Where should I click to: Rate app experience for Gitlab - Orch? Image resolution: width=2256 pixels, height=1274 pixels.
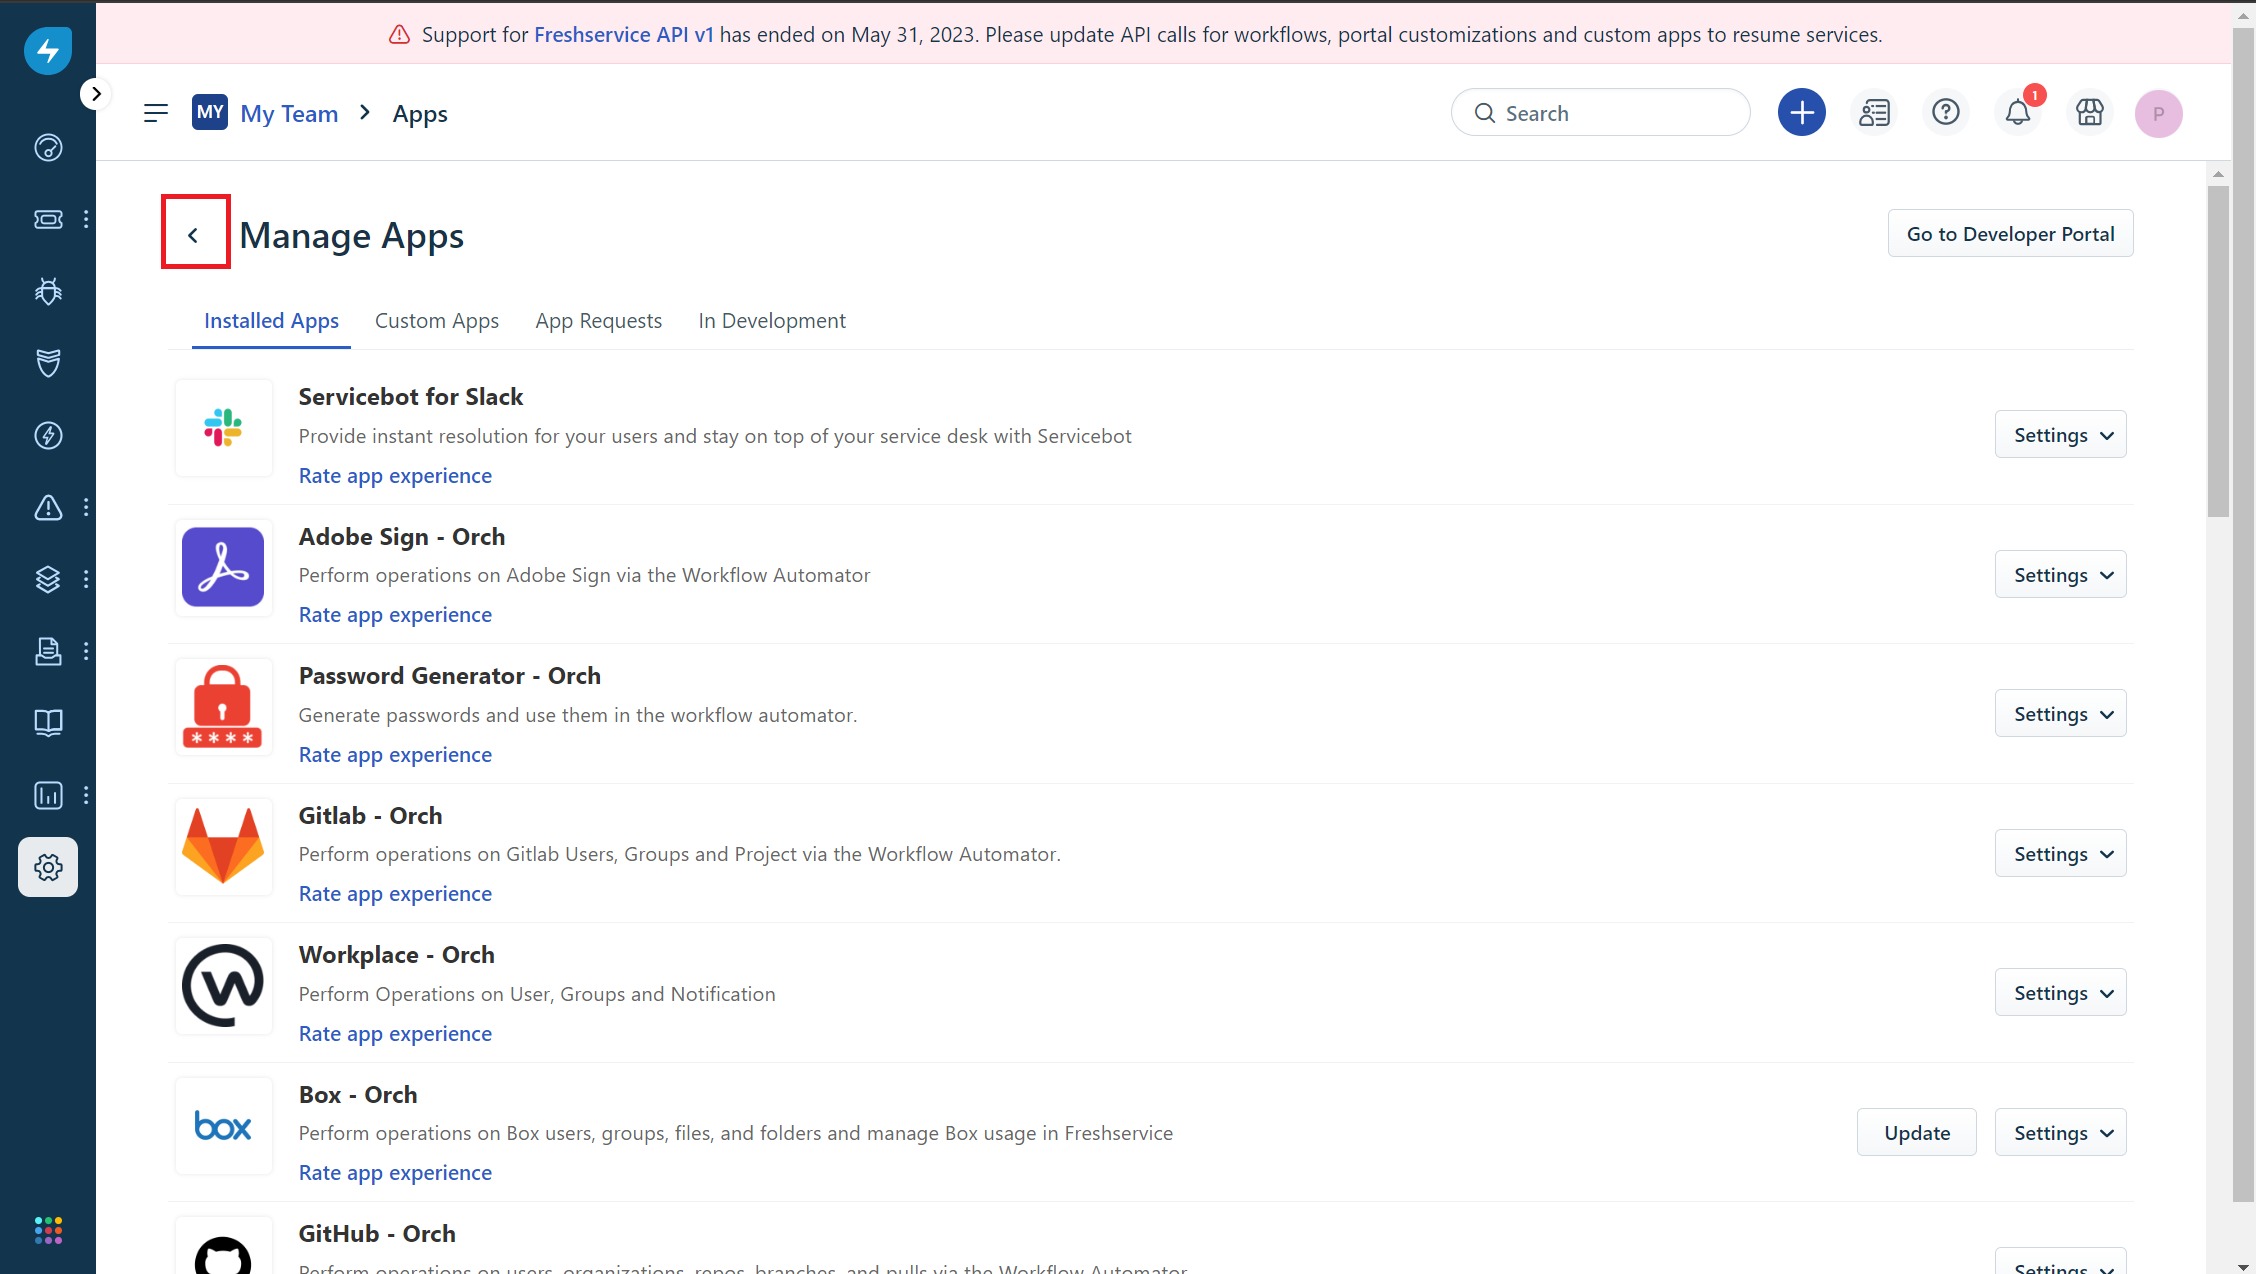(x=395, y=894)
